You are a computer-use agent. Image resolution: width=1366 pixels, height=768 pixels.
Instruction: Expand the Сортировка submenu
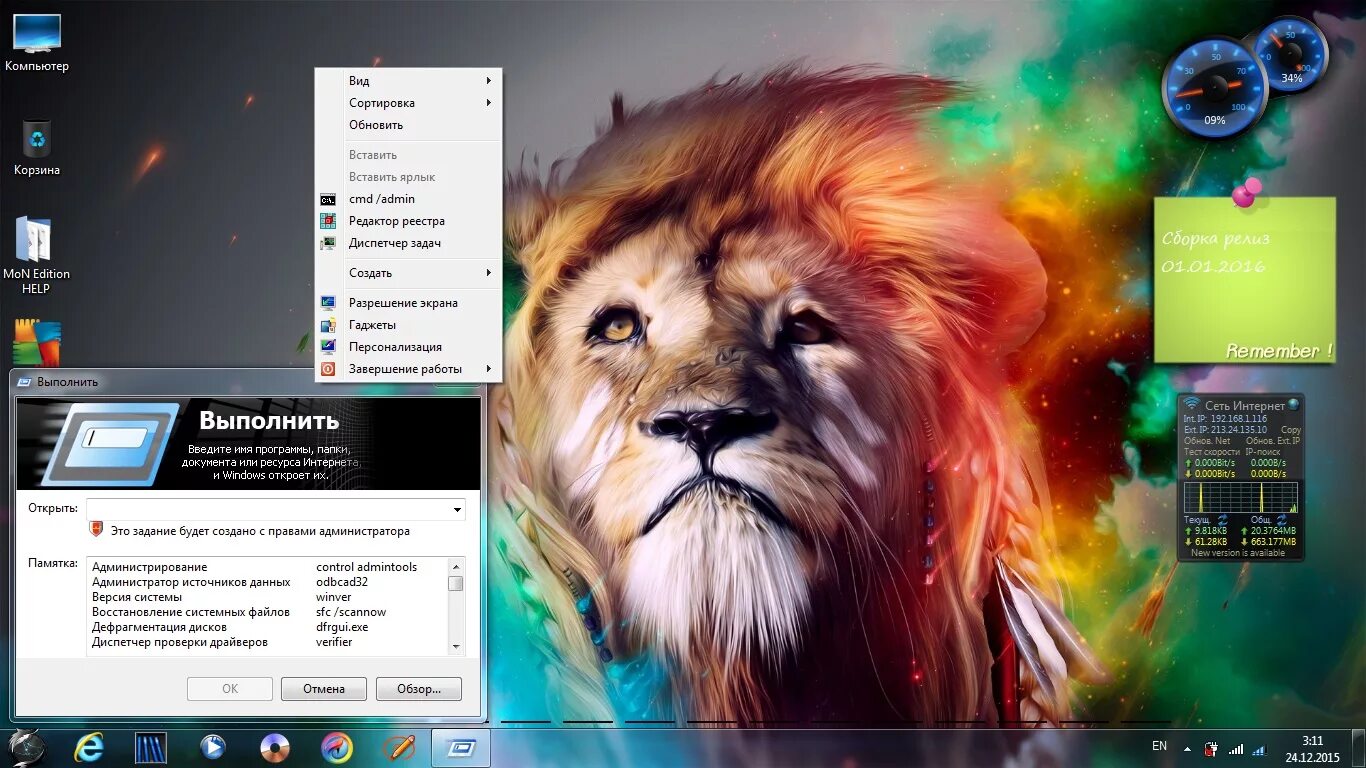pos(408,103)
